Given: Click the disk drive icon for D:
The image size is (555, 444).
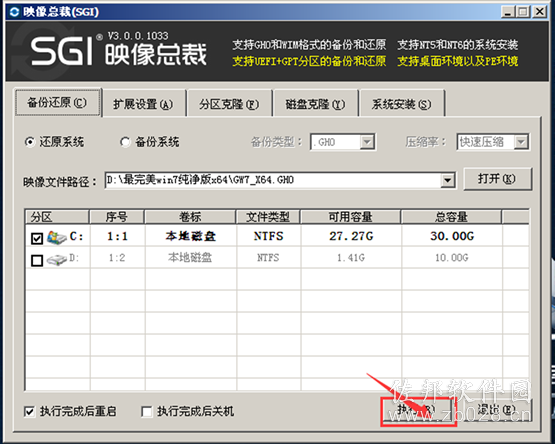Looking at the screenshot, I should 57,260.
